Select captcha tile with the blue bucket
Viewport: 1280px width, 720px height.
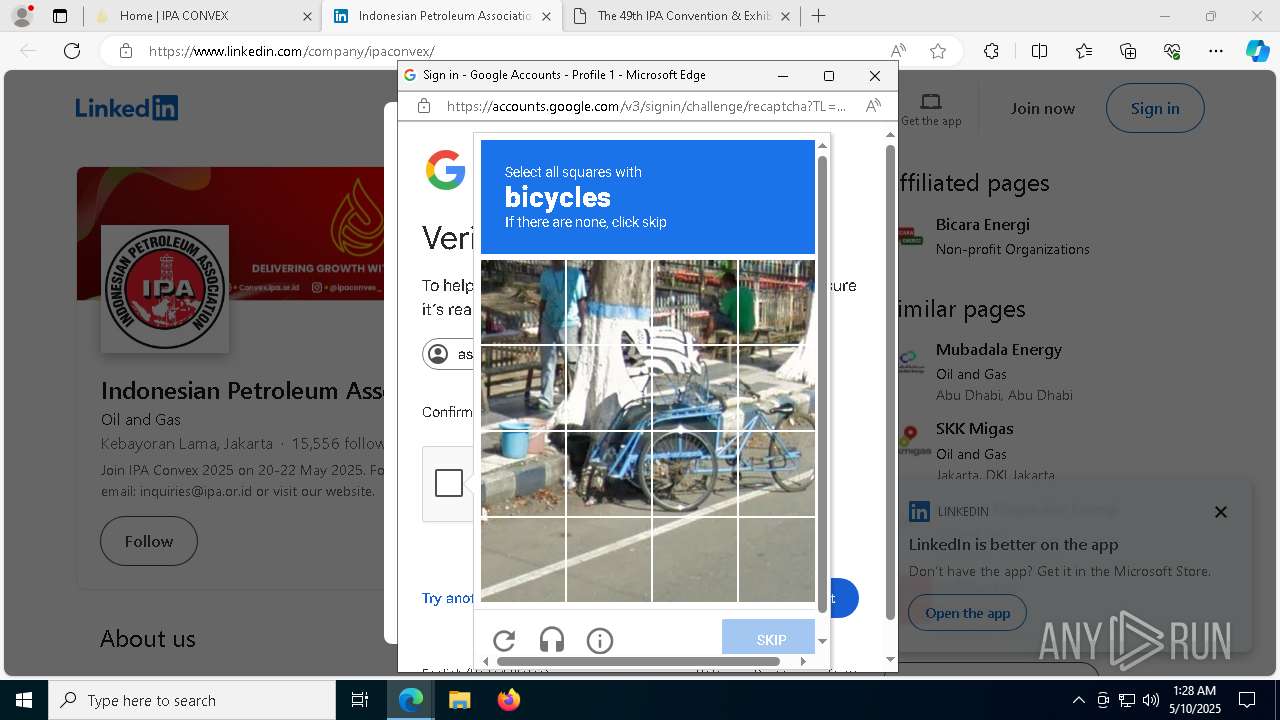(523, 474)
